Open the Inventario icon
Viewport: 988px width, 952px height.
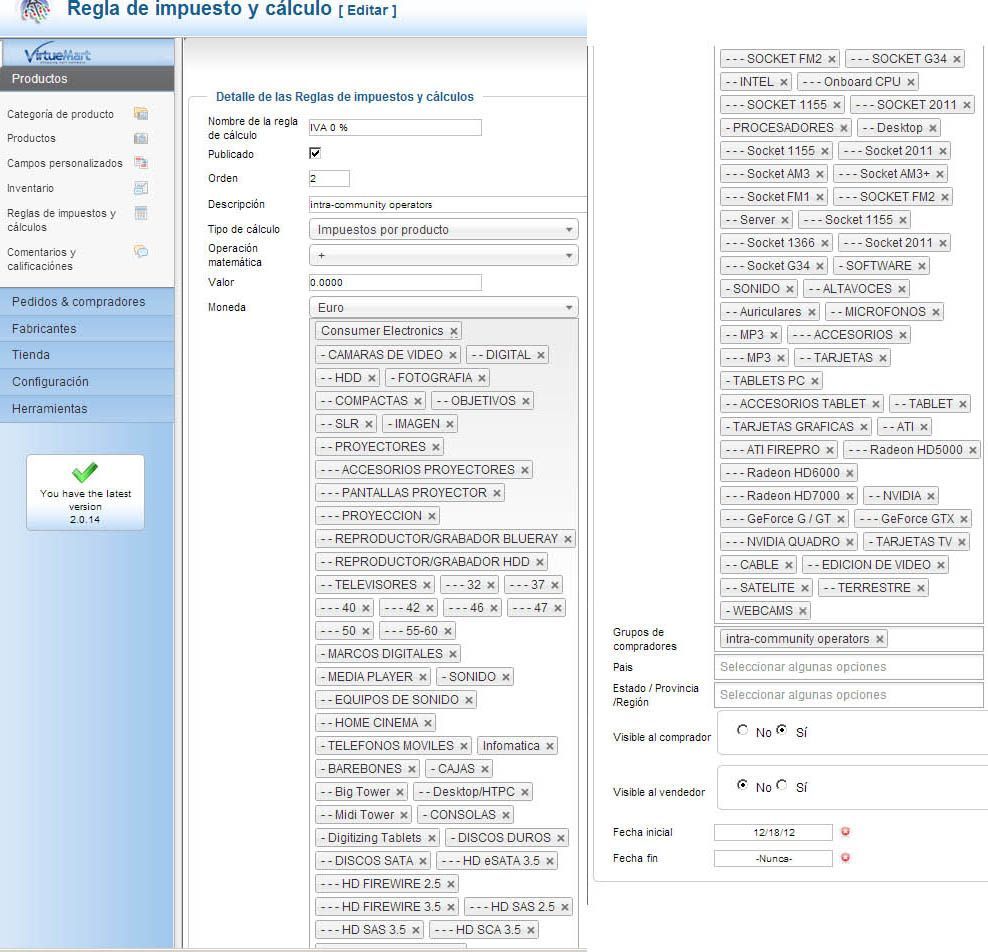point(141,188)
